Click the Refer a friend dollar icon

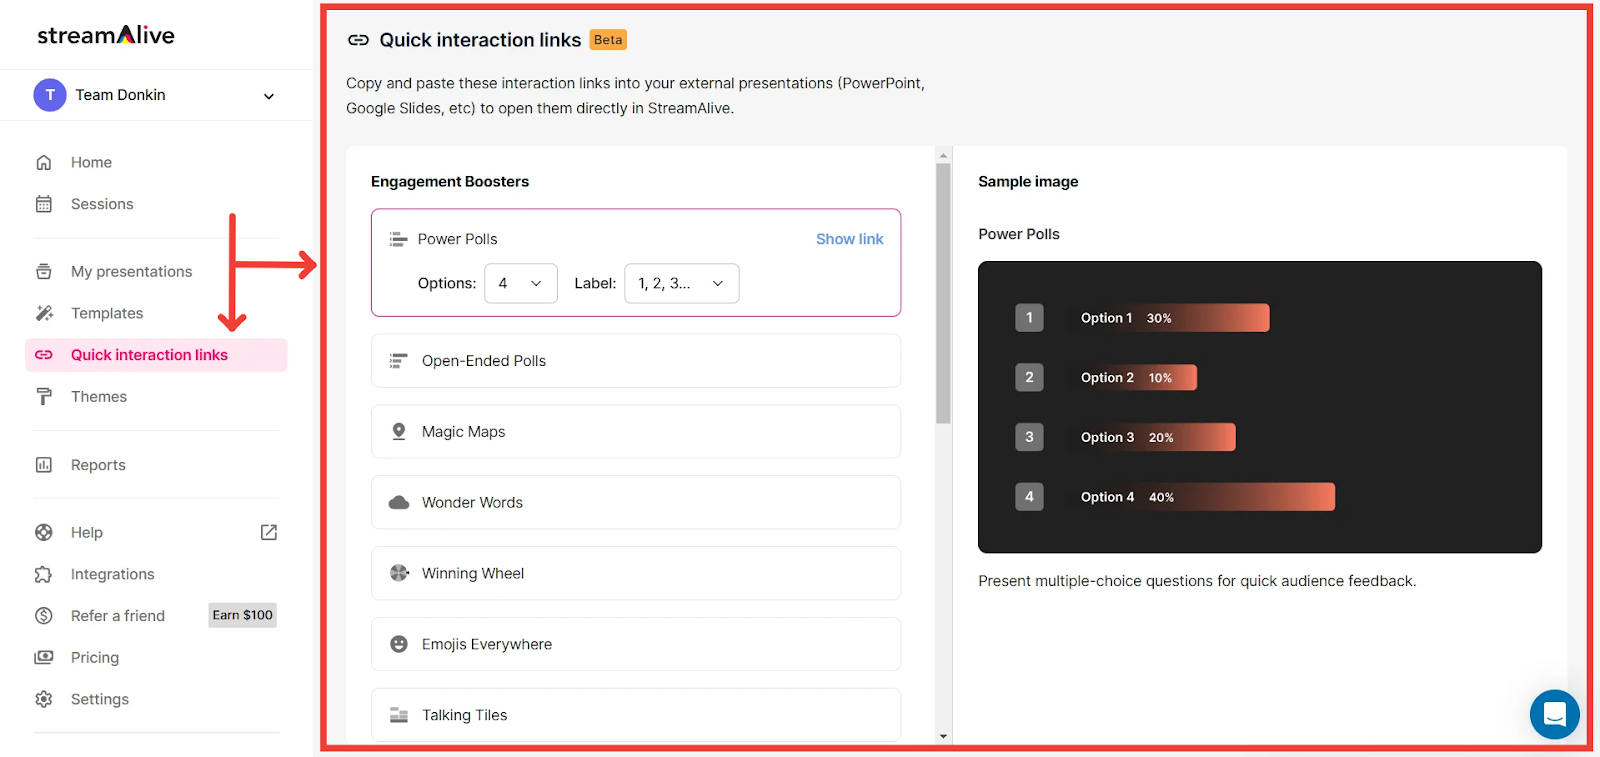[44, 616]
